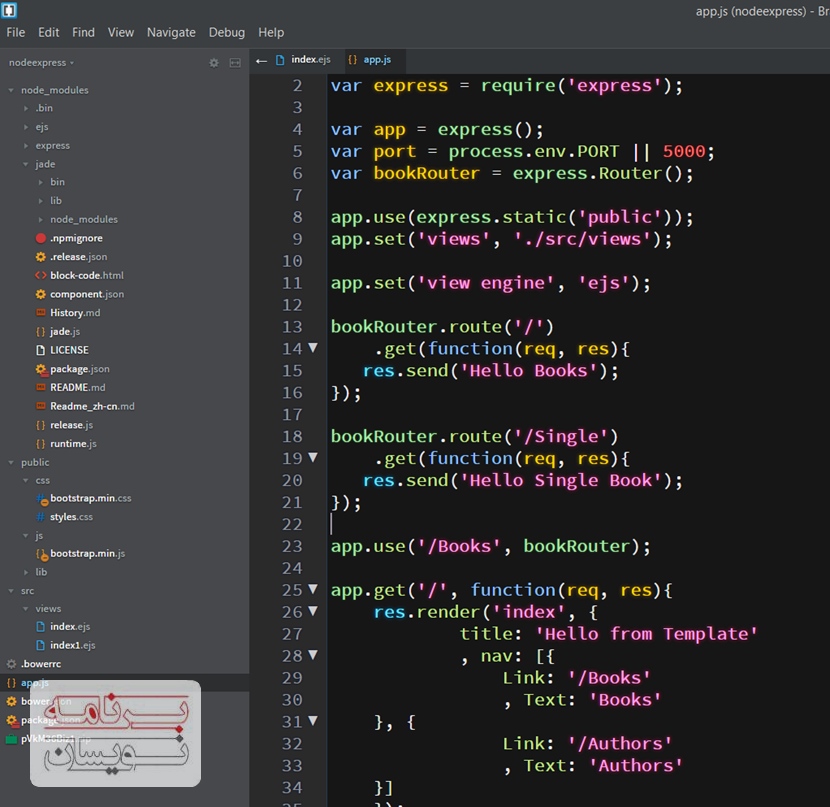Screen dimensions: 830x807
Task: Click line number 11 in the gutter
Action: [x=292, y=283]
